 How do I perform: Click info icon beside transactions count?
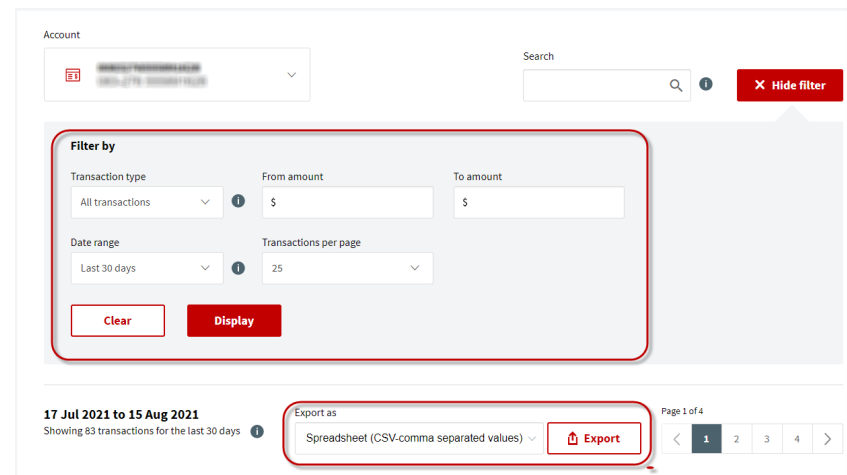(257, 431)
